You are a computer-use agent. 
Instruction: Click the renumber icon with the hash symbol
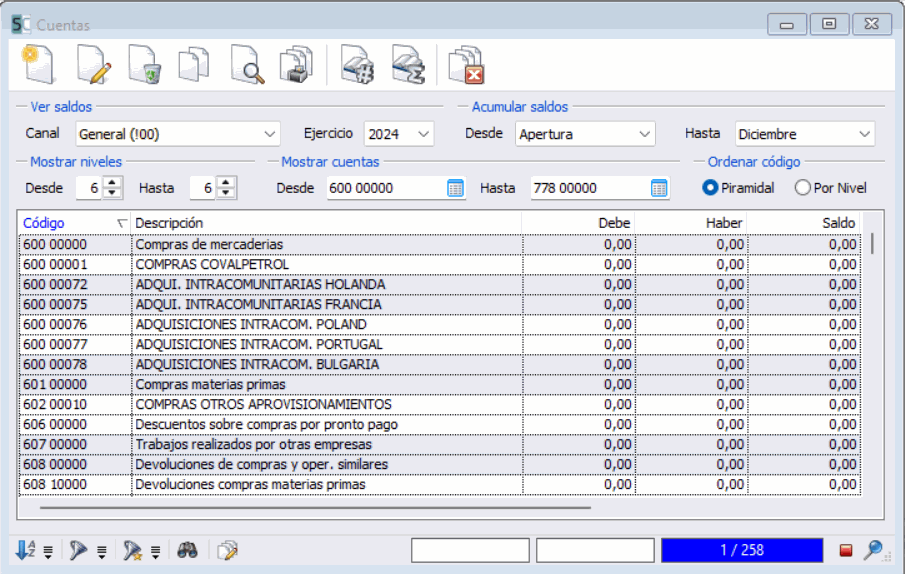click(x=357, y=65)
